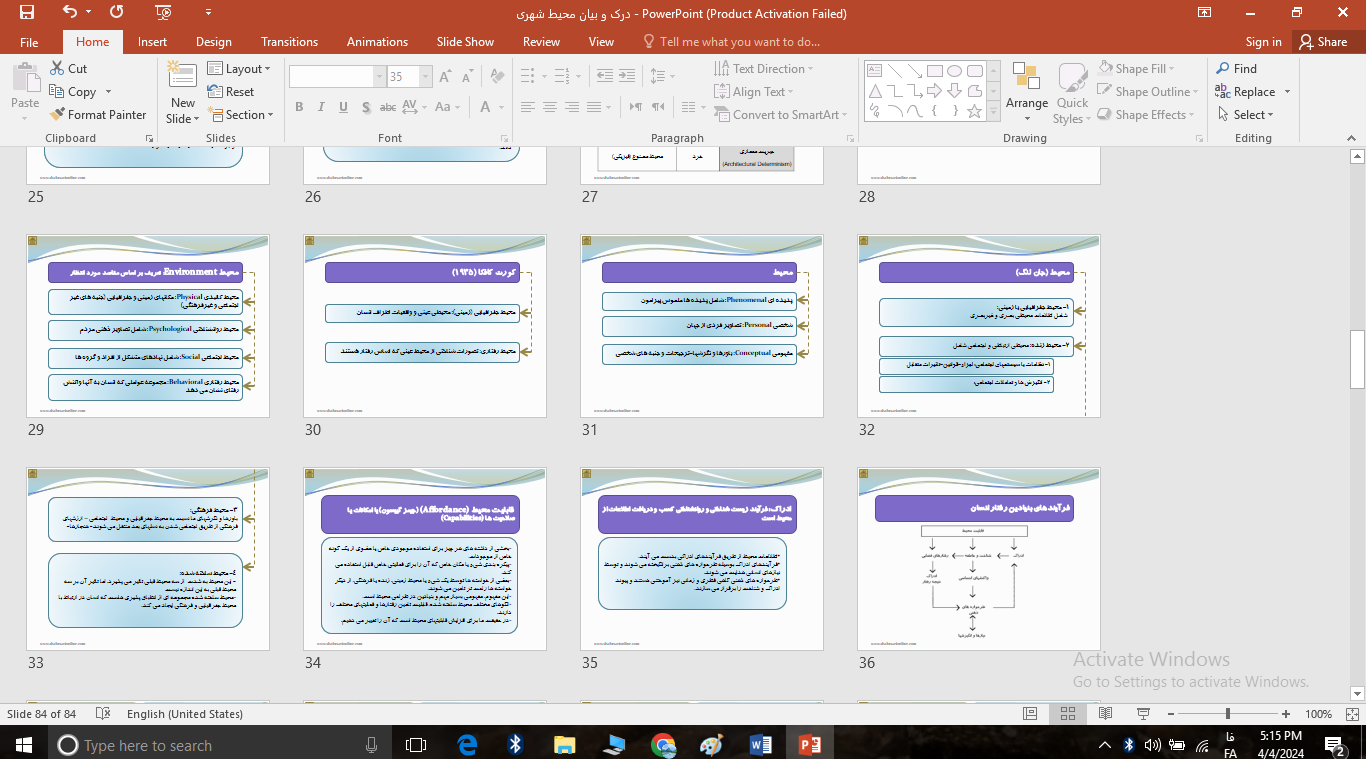Open the Layout dropdown
The width and height of the screenshot is (1366, 759).
click(x=240, y=68)
